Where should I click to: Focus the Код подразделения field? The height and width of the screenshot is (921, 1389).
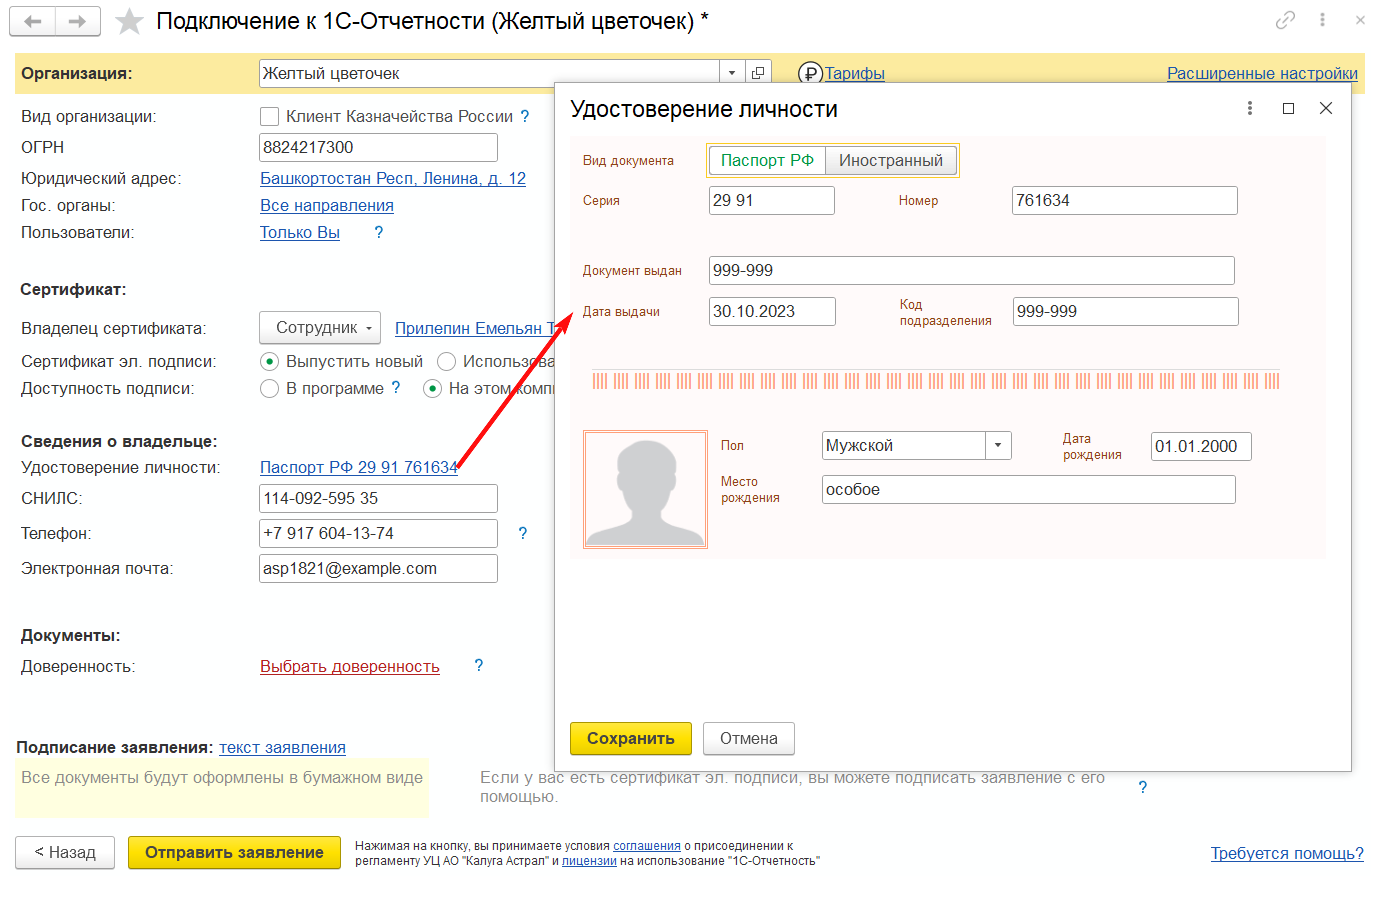(1126, 311)
